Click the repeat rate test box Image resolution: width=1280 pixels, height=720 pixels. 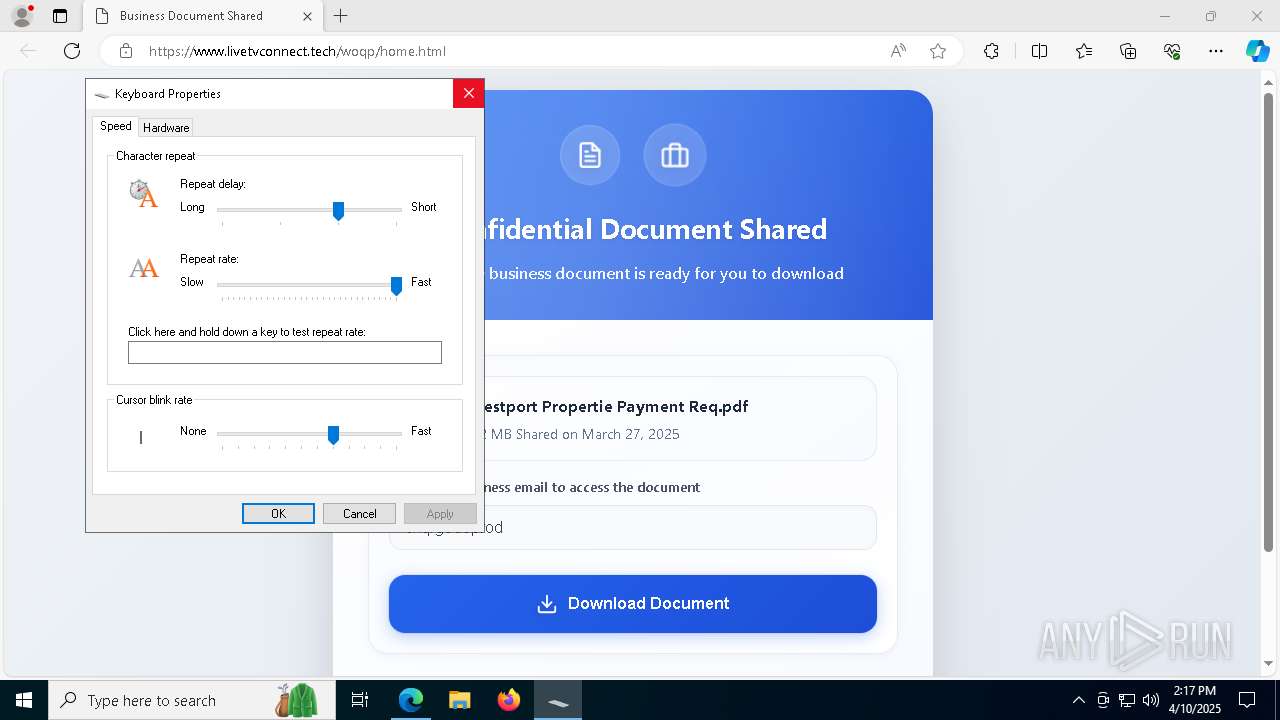(285, 352)
